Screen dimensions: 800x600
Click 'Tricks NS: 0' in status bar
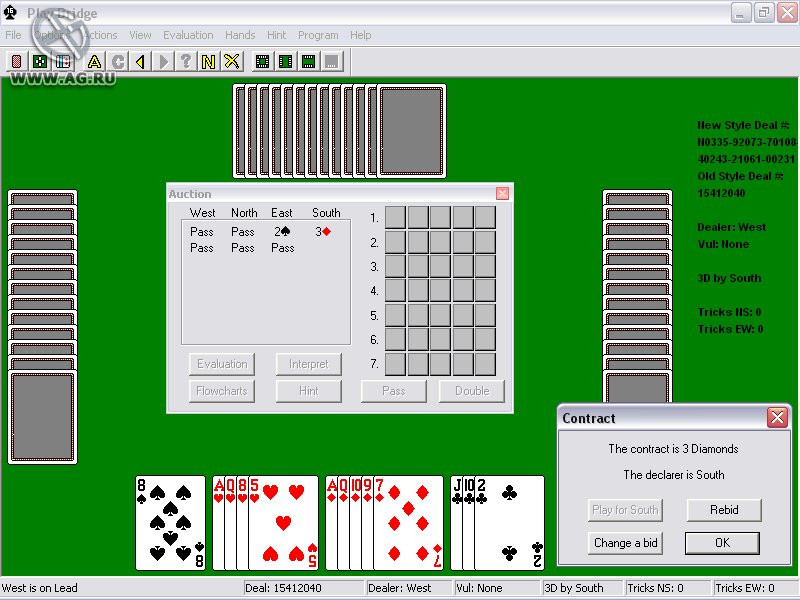point(655,588)
